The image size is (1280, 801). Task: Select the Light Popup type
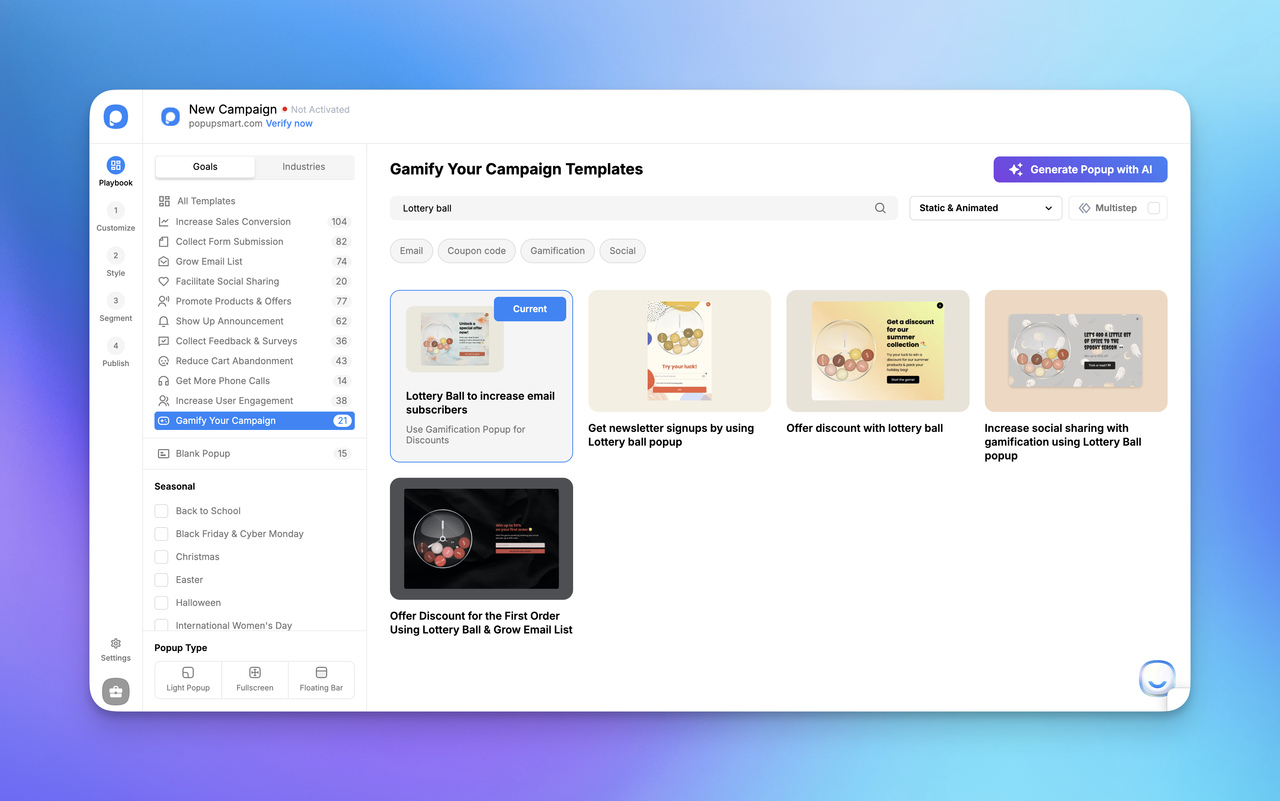pos(187,679)
